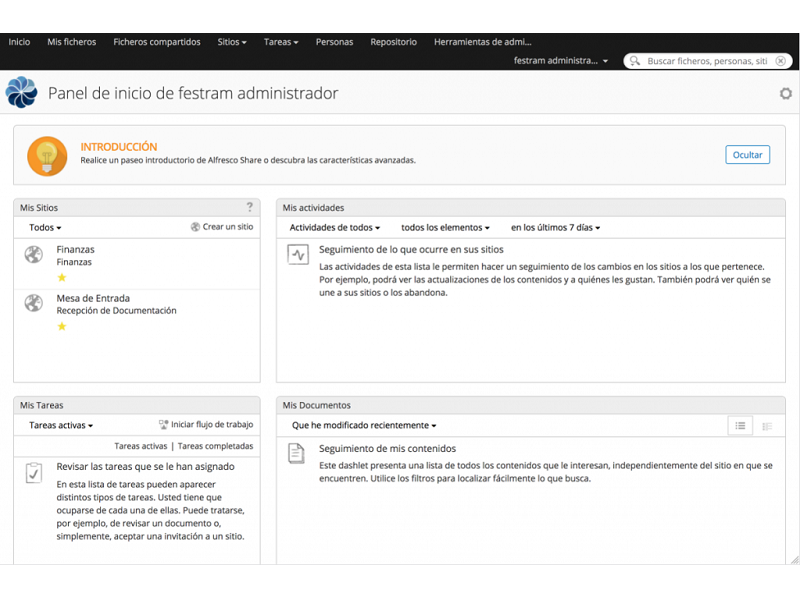Click the Tareas completadas link
800x600 pixels.
(x=215, y=446)
